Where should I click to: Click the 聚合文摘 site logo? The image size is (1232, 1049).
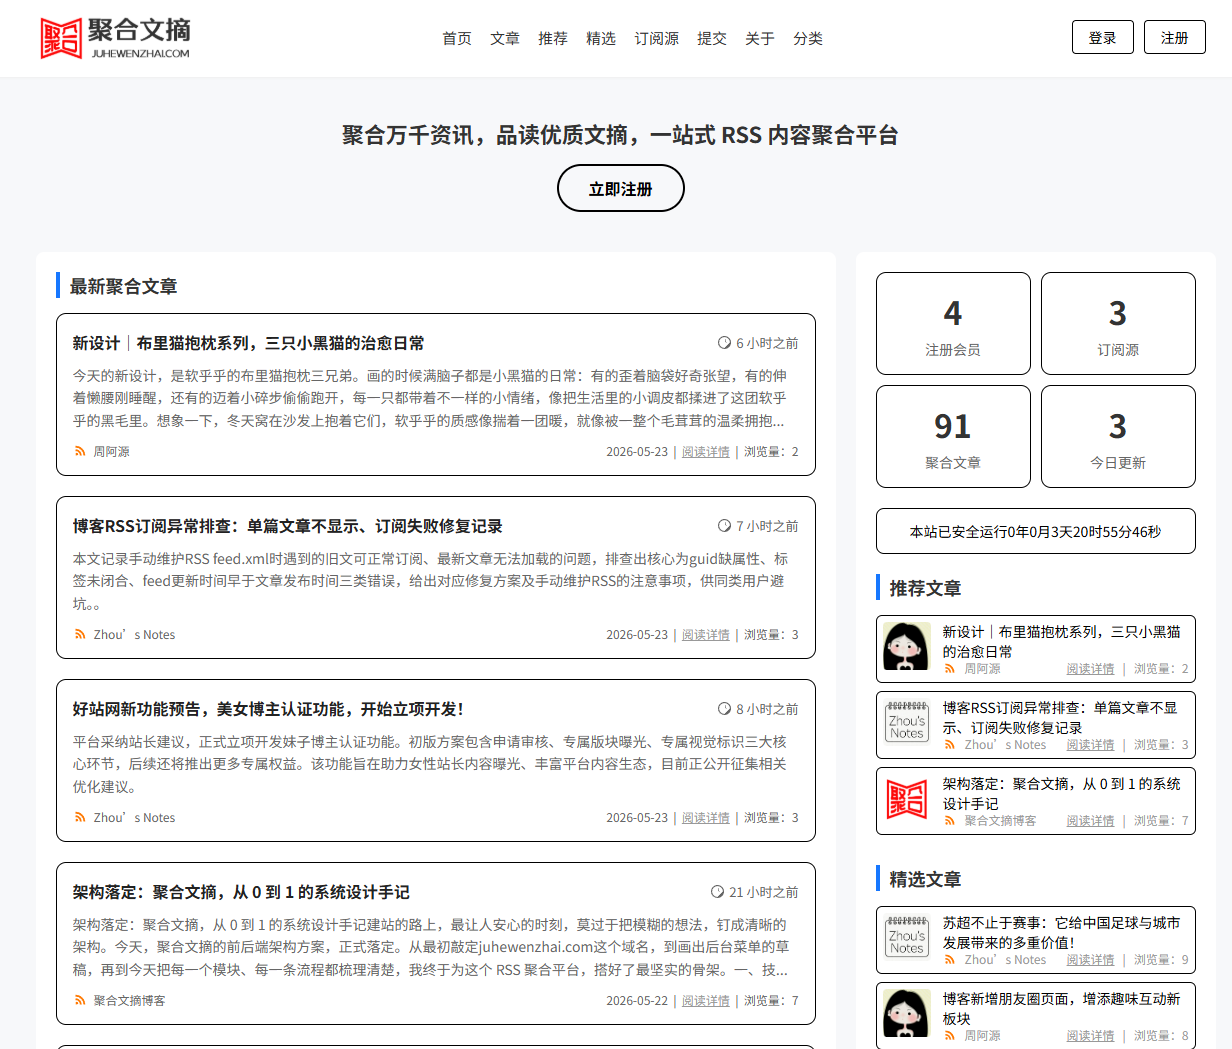tap(115, 38)
